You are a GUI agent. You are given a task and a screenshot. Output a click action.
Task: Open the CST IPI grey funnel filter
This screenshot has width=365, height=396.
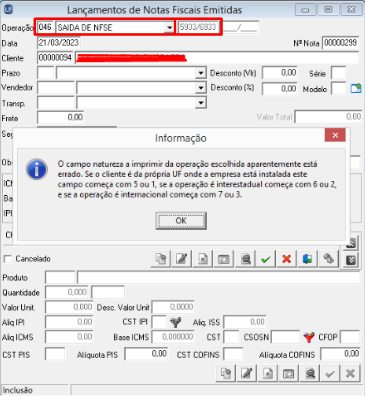(175, 322)
